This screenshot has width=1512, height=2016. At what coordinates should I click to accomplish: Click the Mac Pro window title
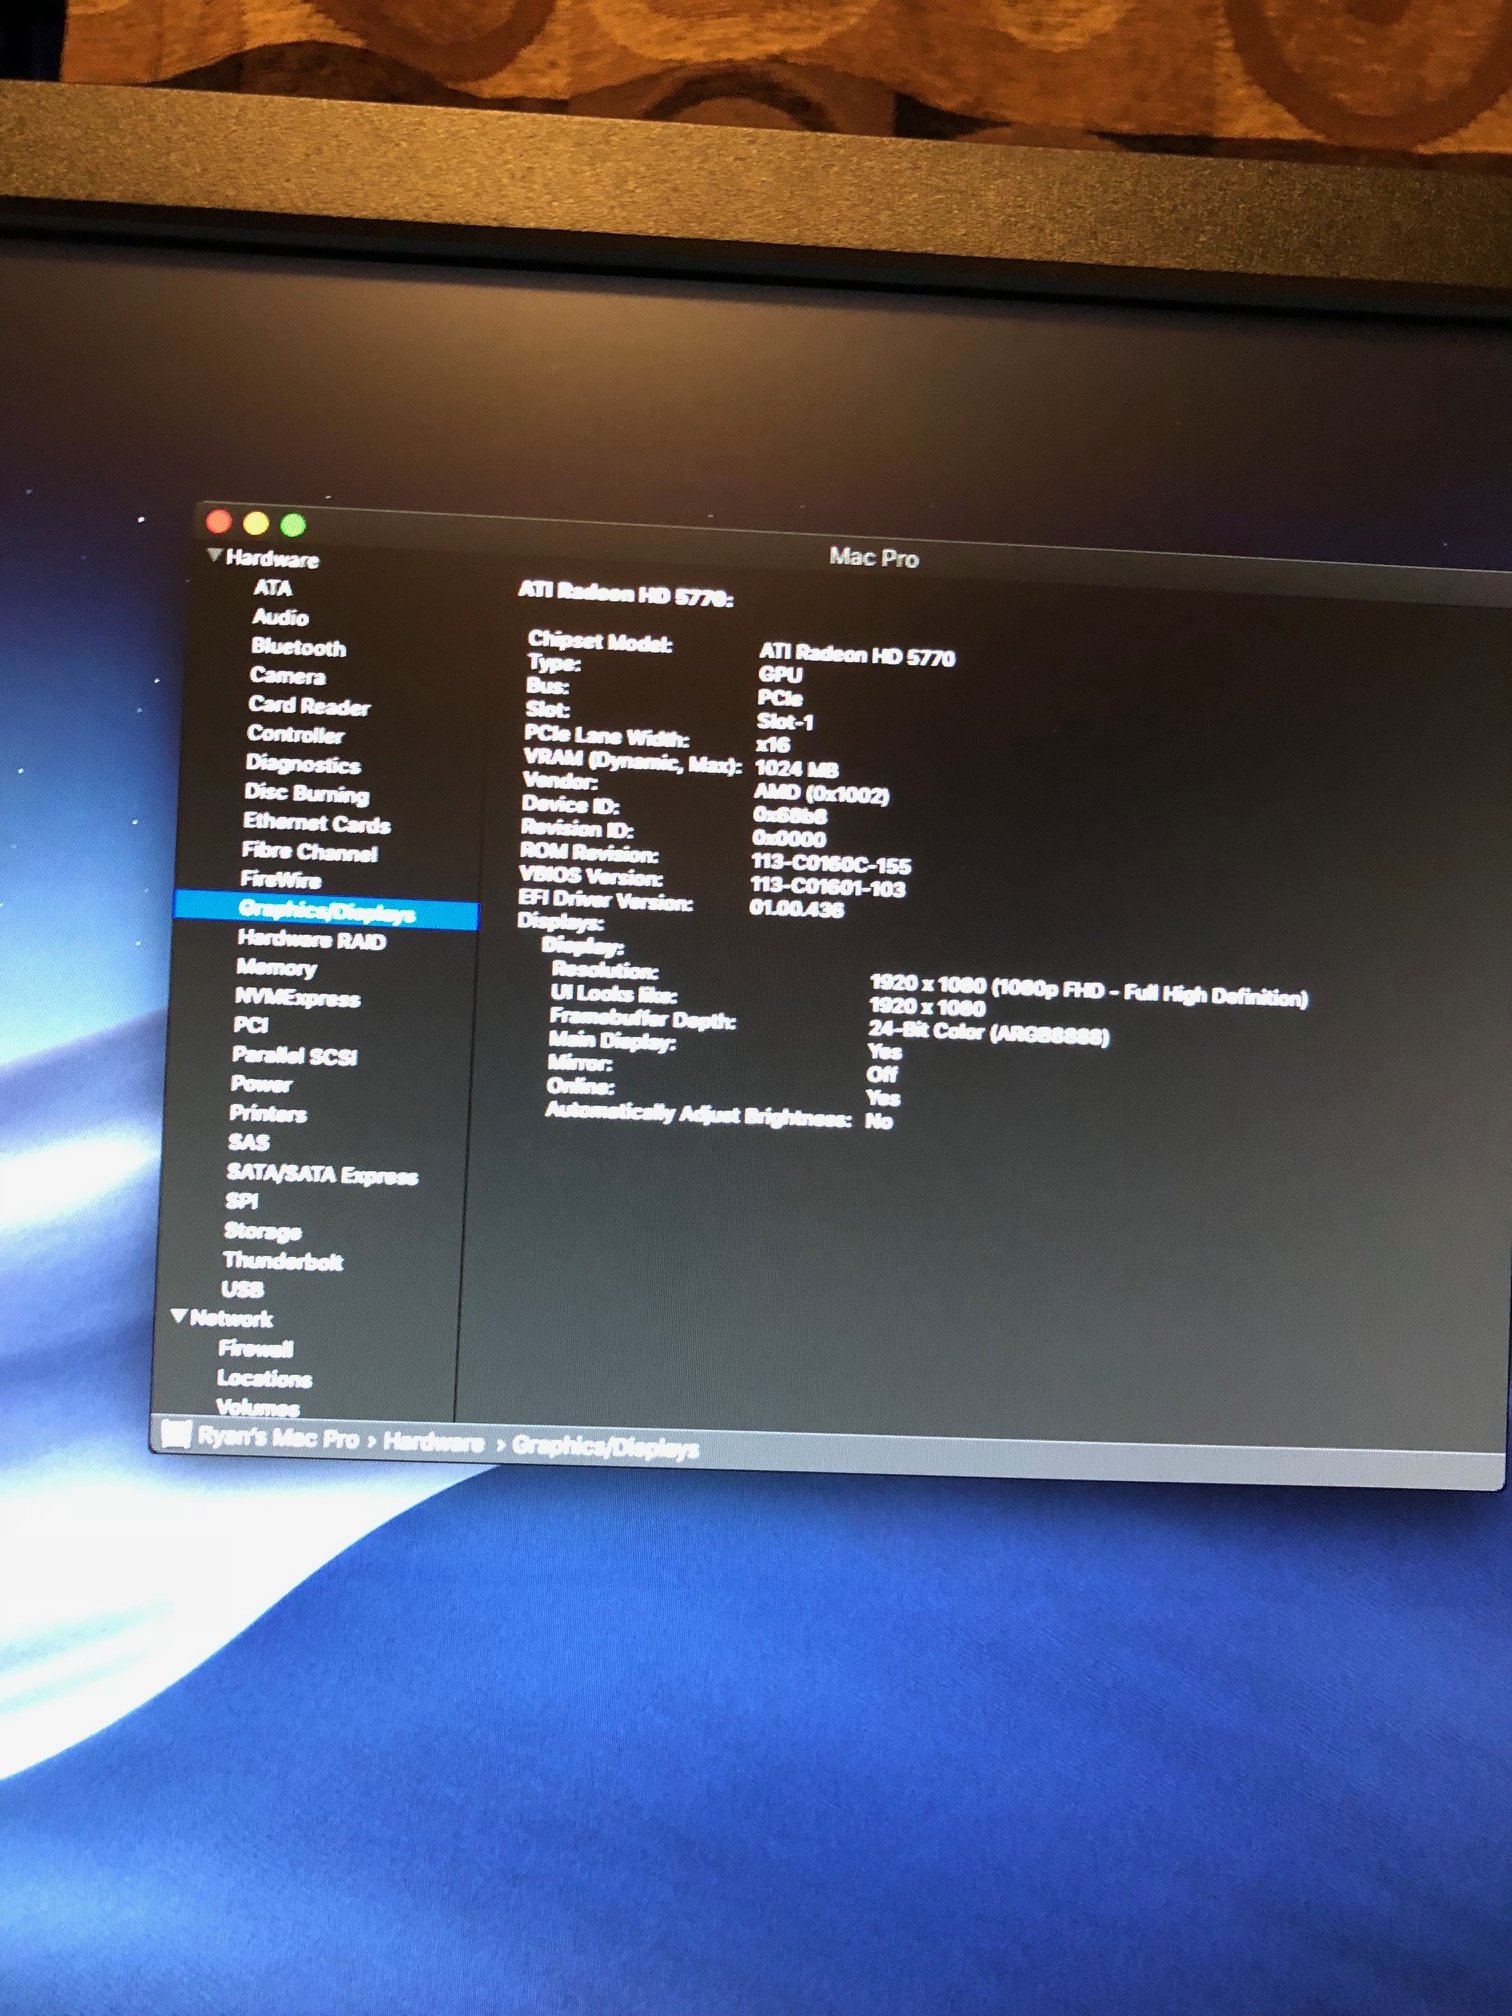(873, 558)
